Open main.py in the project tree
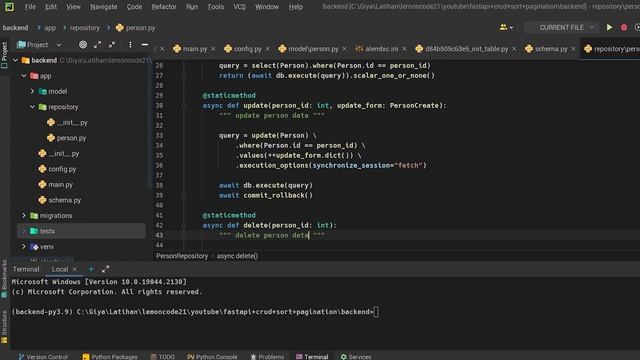The image size is (640, 360). (x=56, y=184)
